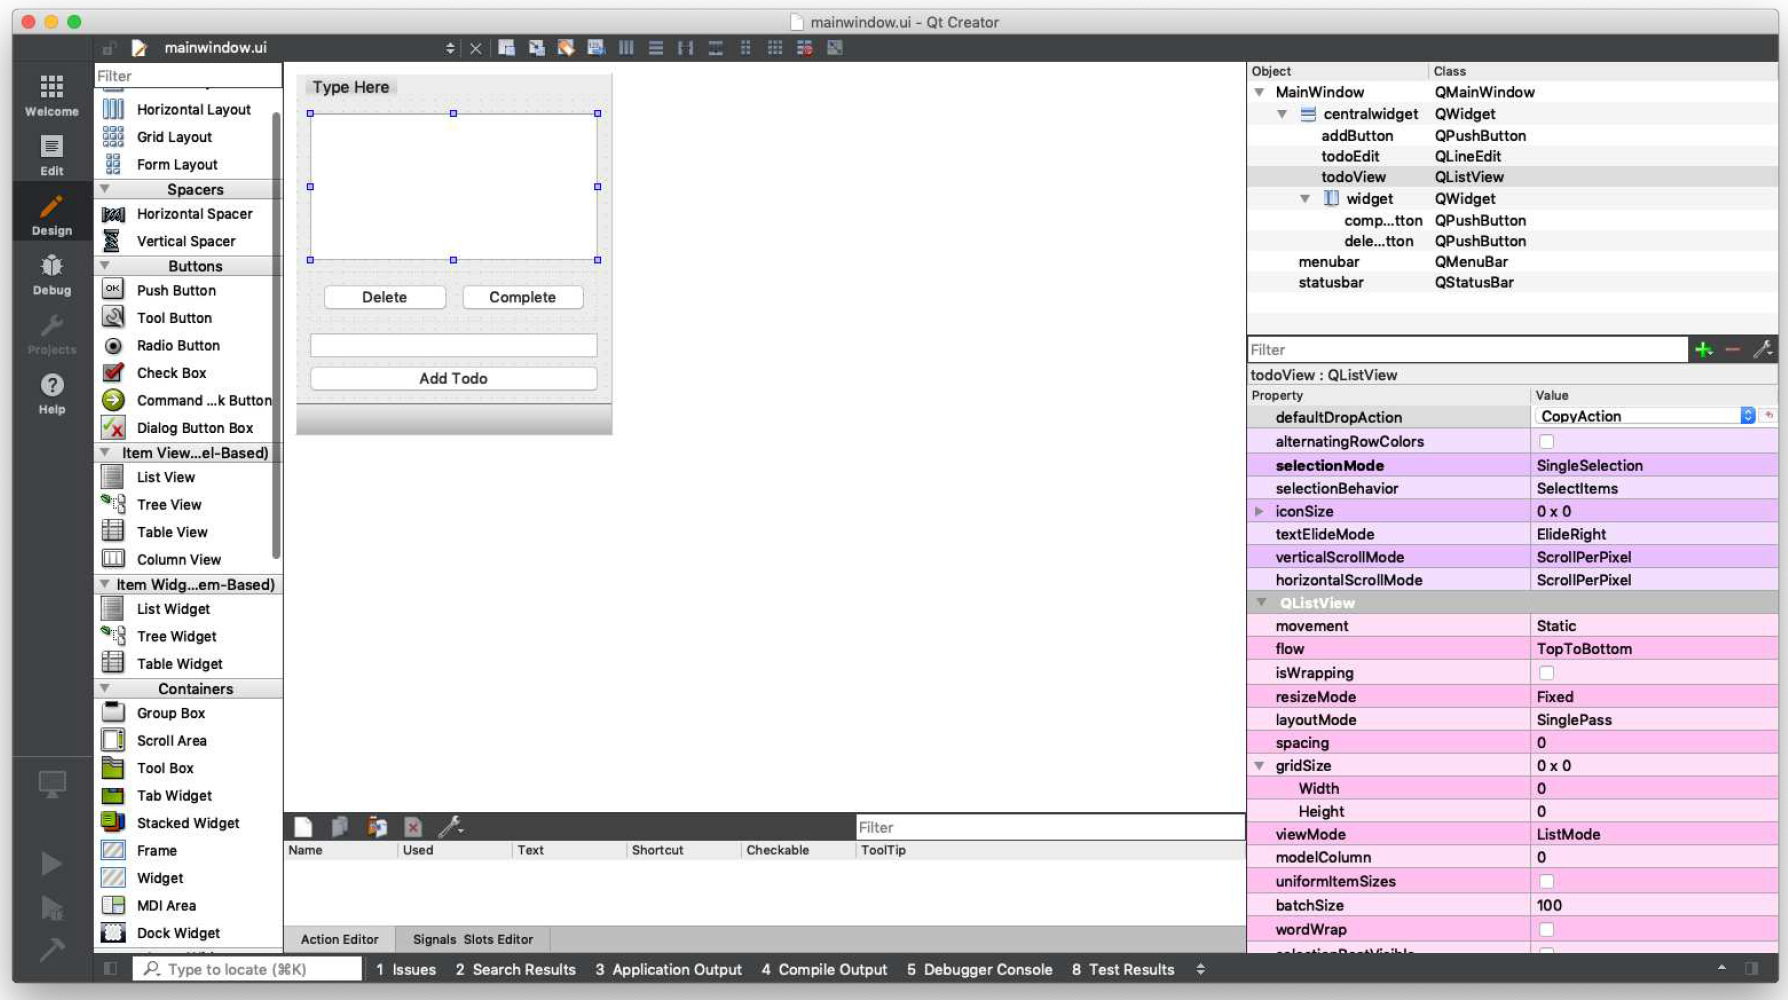
Task: Collapse the Buttons widget category
Action: coord(105,265)
